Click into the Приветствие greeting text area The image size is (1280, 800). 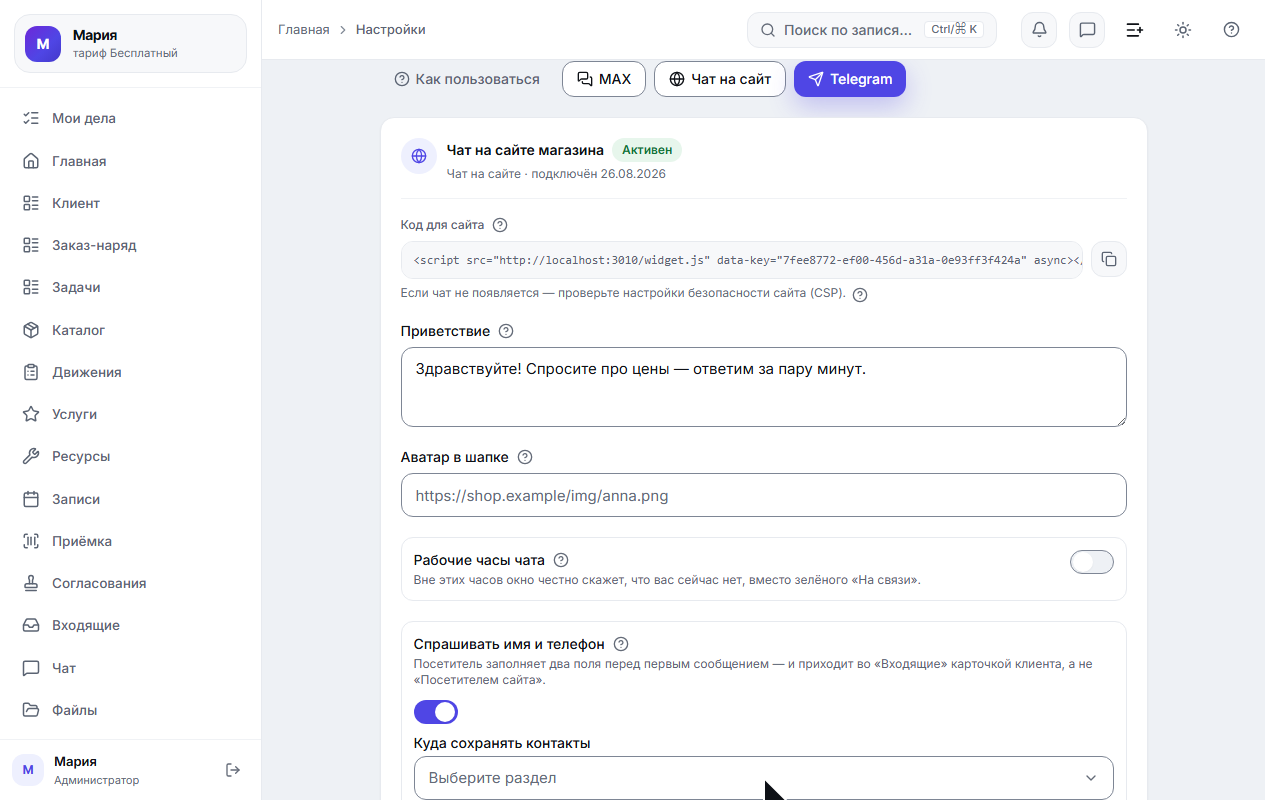[764, 387]
